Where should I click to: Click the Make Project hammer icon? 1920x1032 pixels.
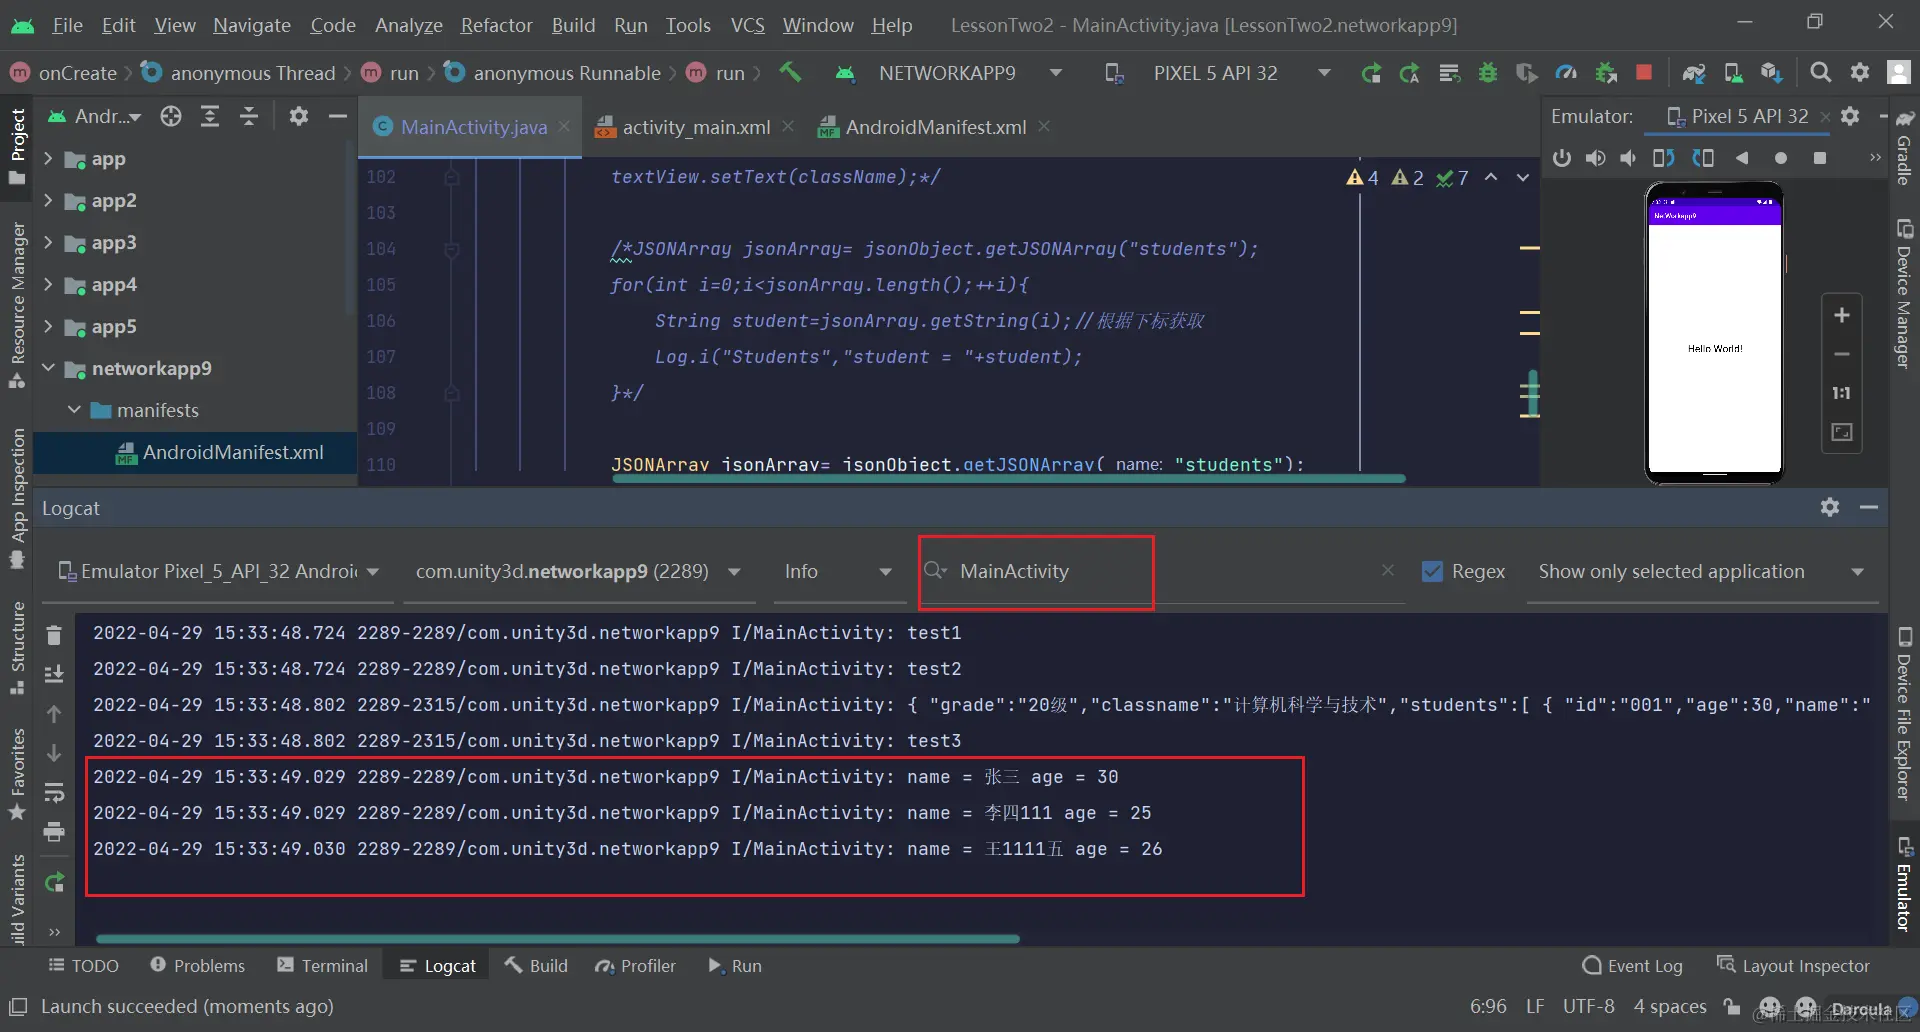coord(790,72)
